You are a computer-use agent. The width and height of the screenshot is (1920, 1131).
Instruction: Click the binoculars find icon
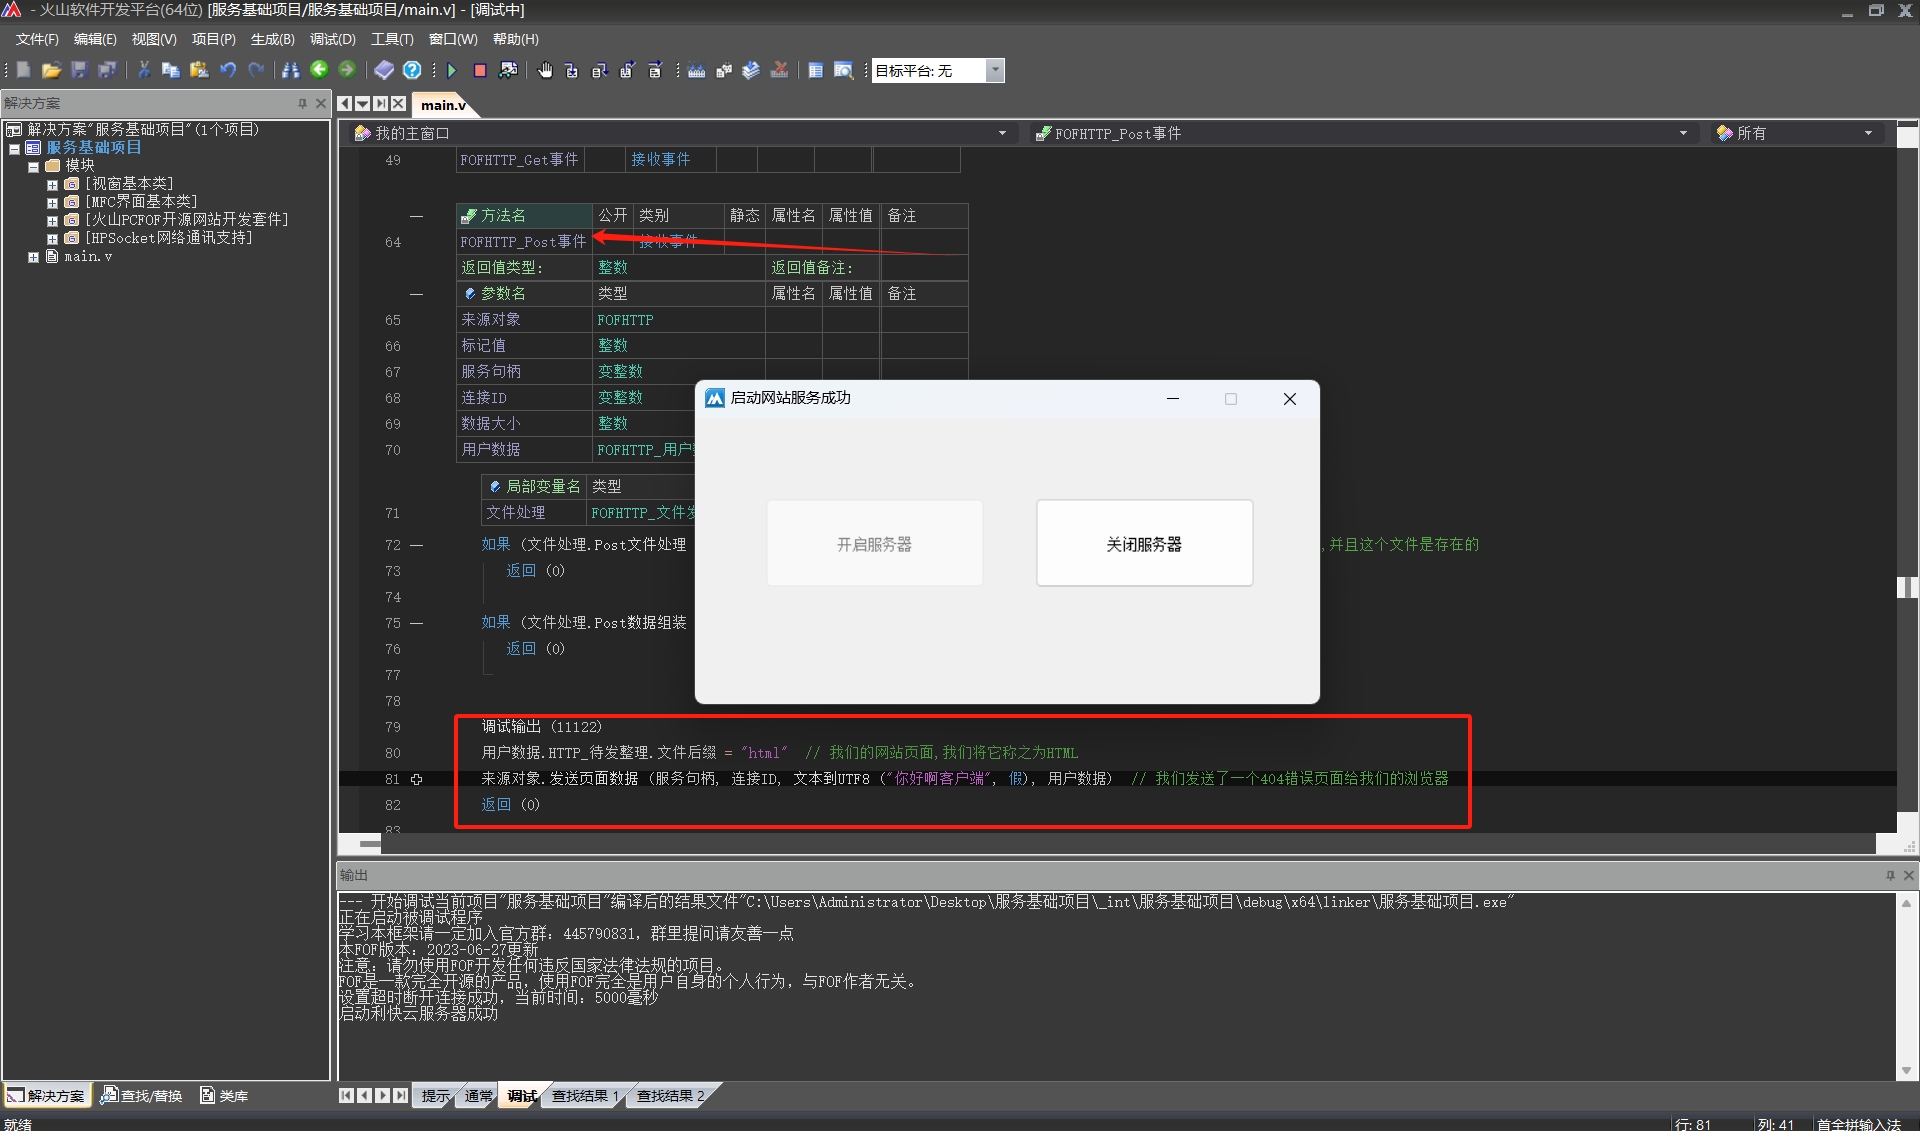click(x=291, y=70)
